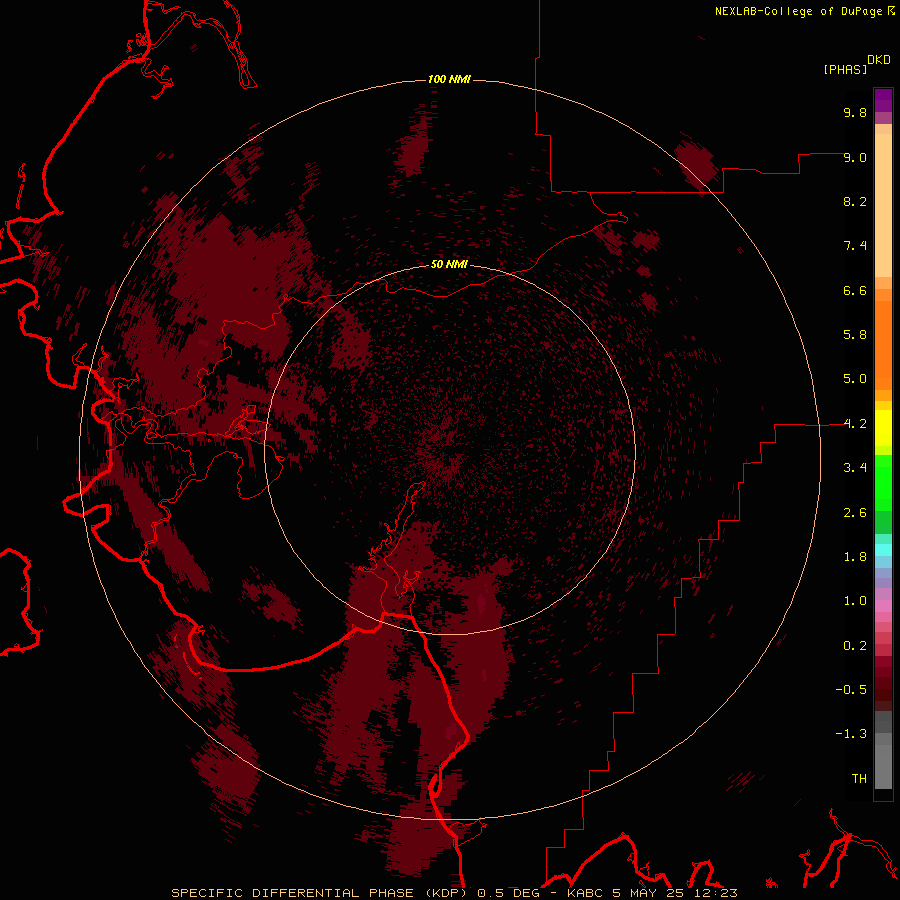Pick the cyan band of the color scale

click(883, 549)
